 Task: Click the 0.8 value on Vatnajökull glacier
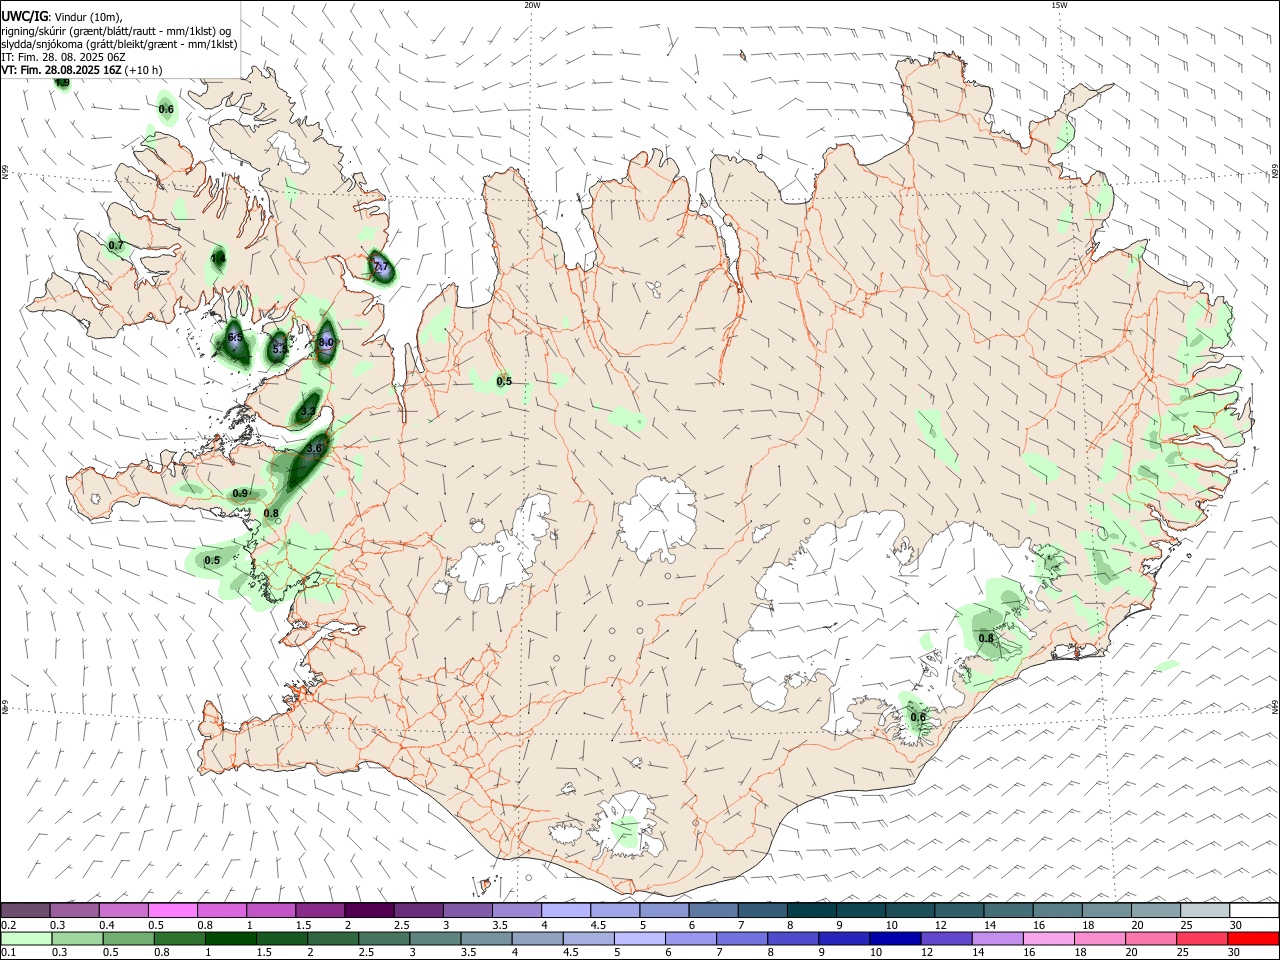pos(986,638)
